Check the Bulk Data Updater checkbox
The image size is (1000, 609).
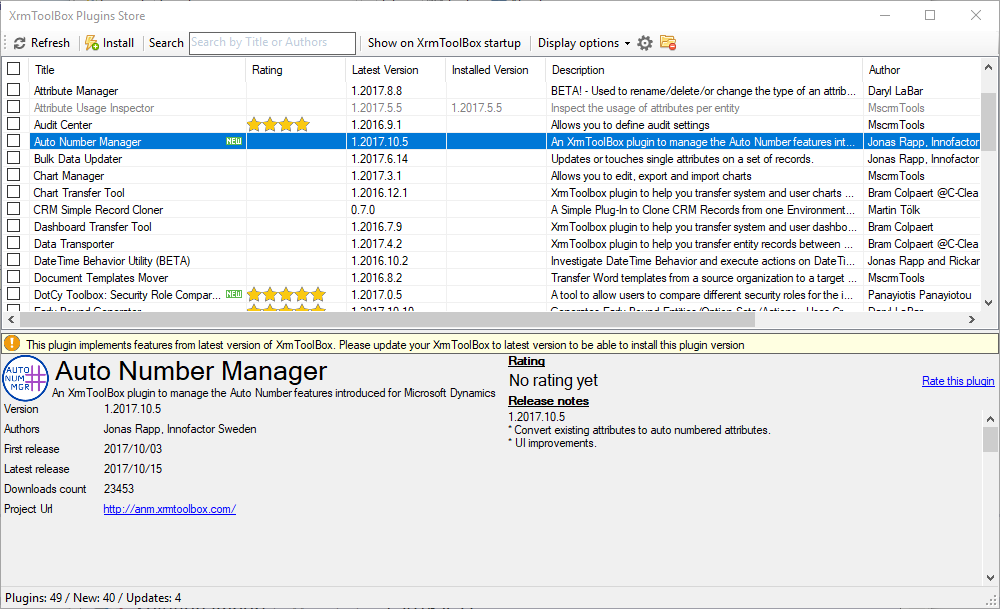(x=13, y=158)
